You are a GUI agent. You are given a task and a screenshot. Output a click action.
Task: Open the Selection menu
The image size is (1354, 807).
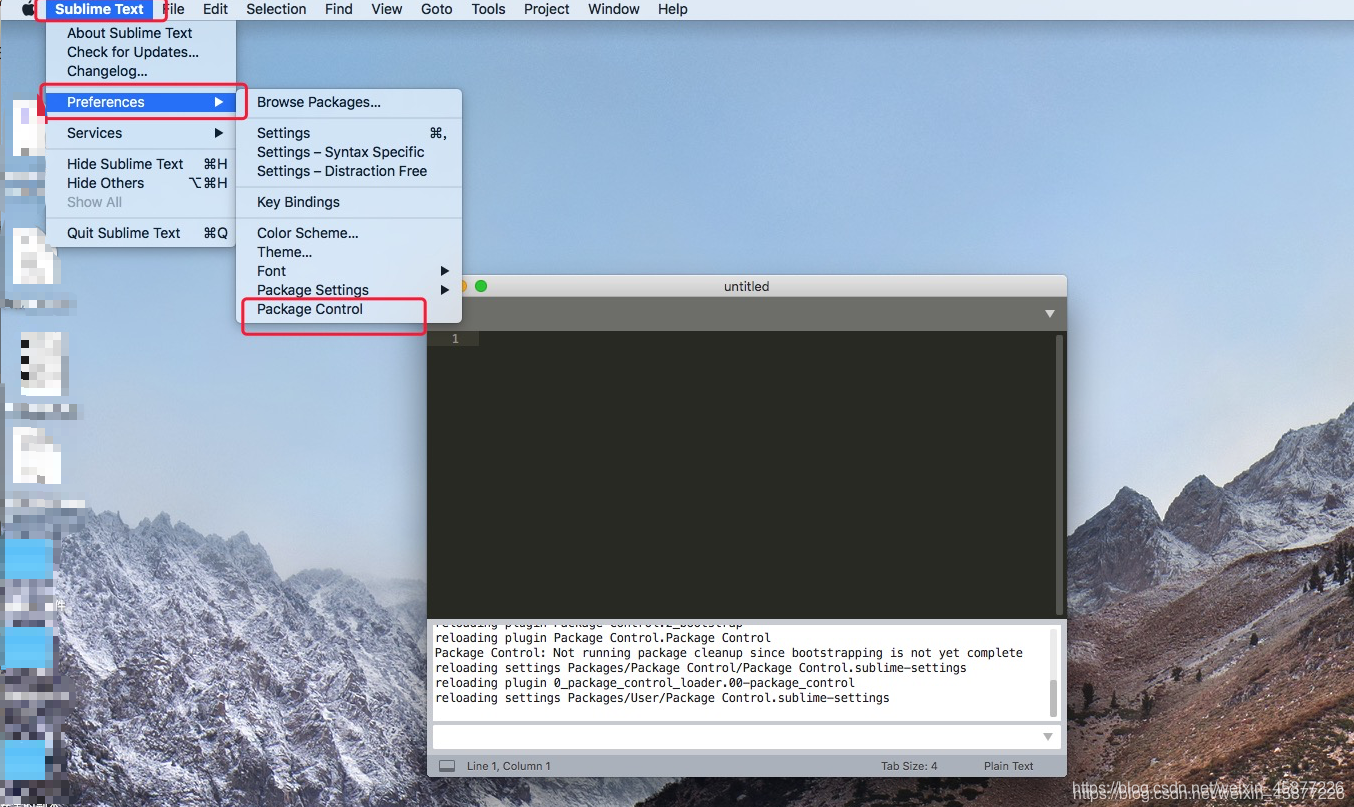click(x=276, y=9)
